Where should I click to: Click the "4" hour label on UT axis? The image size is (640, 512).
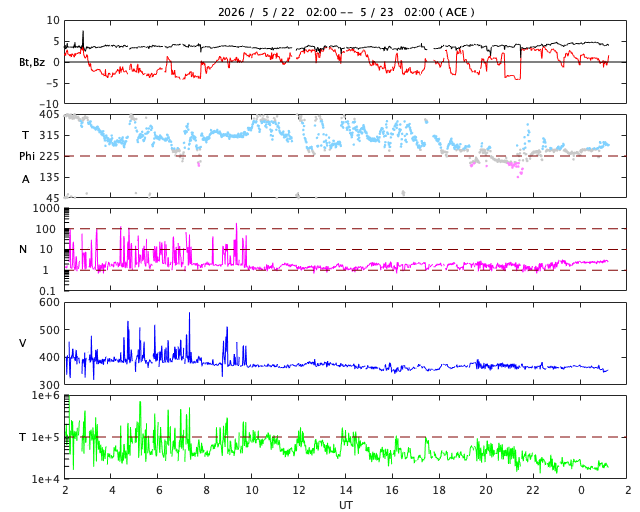pos(112,490)
